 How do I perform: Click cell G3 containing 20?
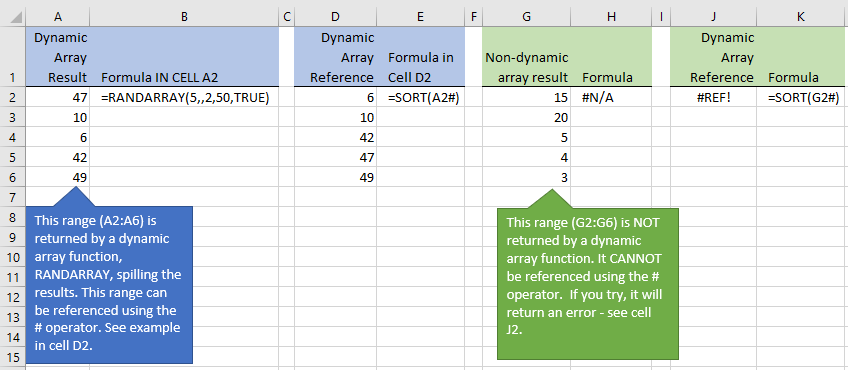[526, 117]
